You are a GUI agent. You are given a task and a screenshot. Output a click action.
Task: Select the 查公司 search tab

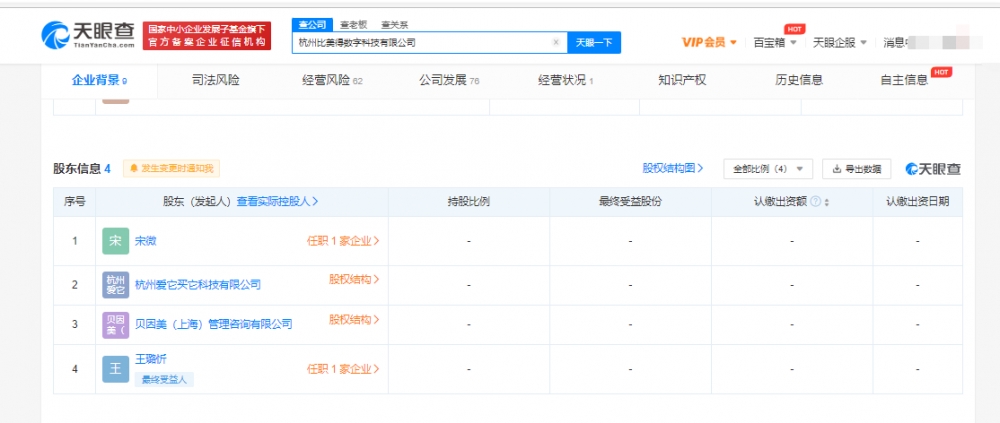tap(312, 25)
